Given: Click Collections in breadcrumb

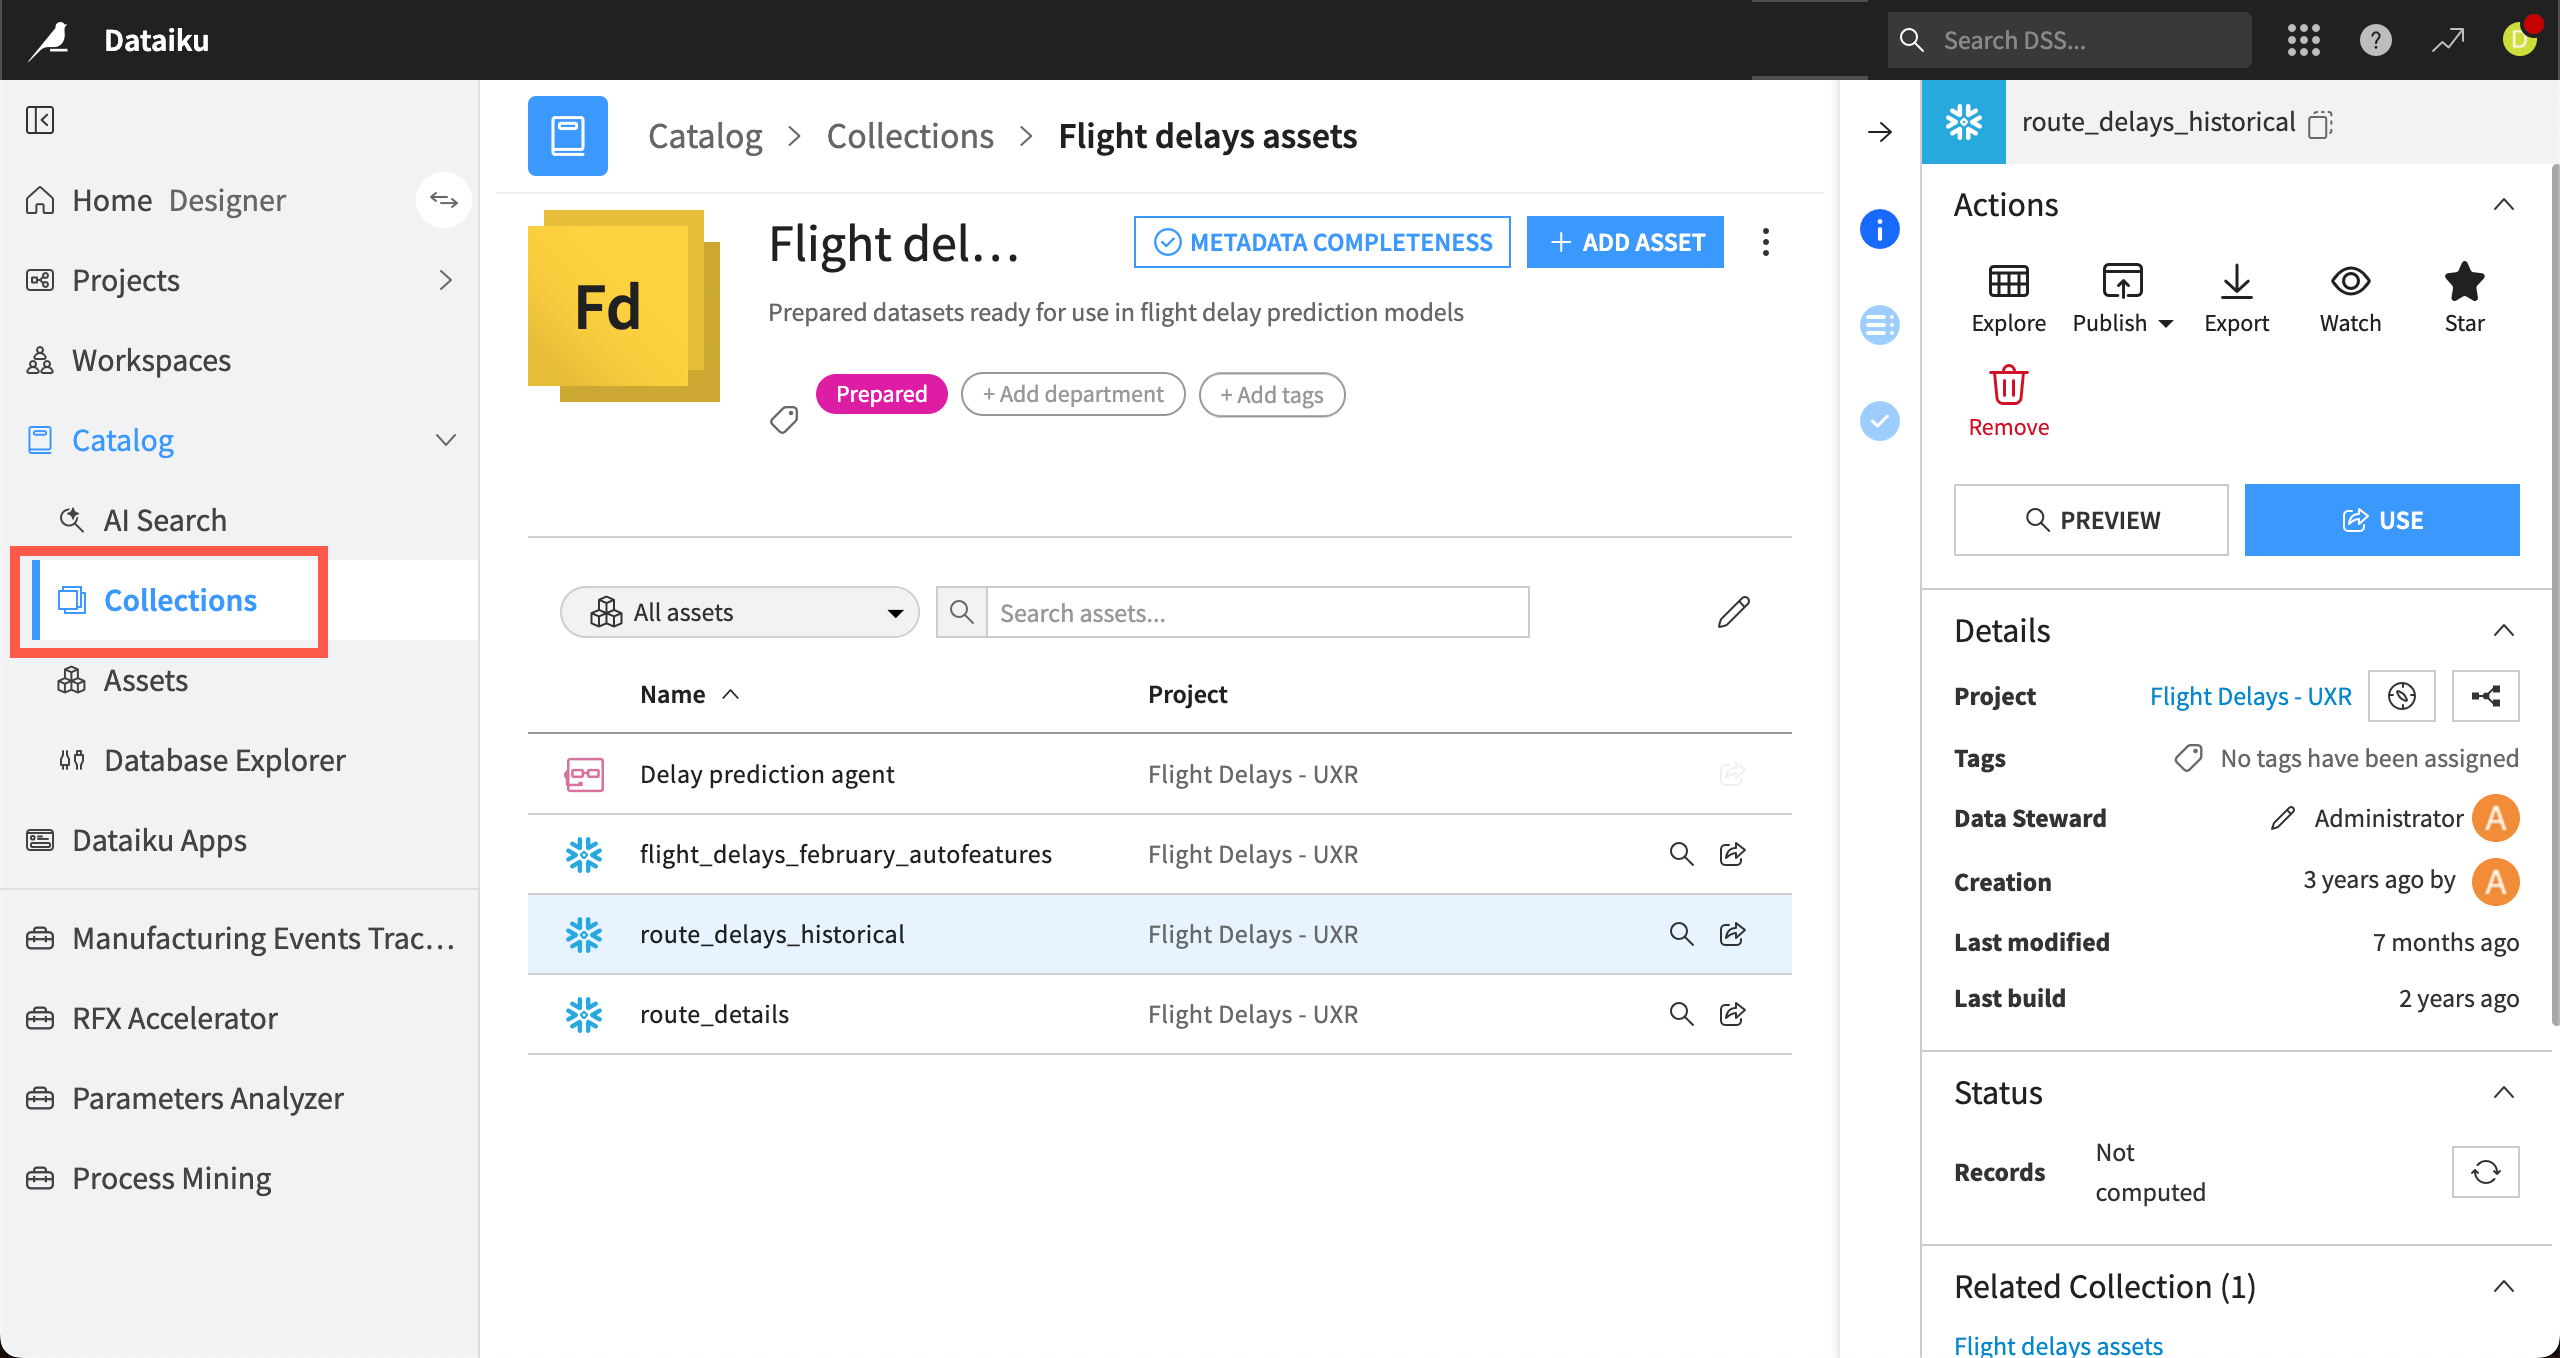Looking at the screenshot, I should (x=910, y=136).
